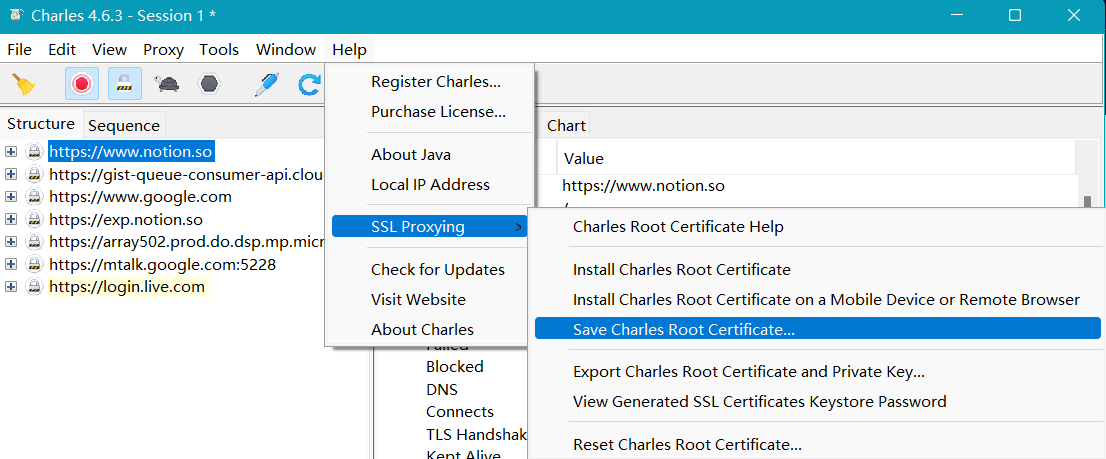The image size is (1106, 459).
Task: Choose Purchase License... menu entry
Action: tap(438, 111)
